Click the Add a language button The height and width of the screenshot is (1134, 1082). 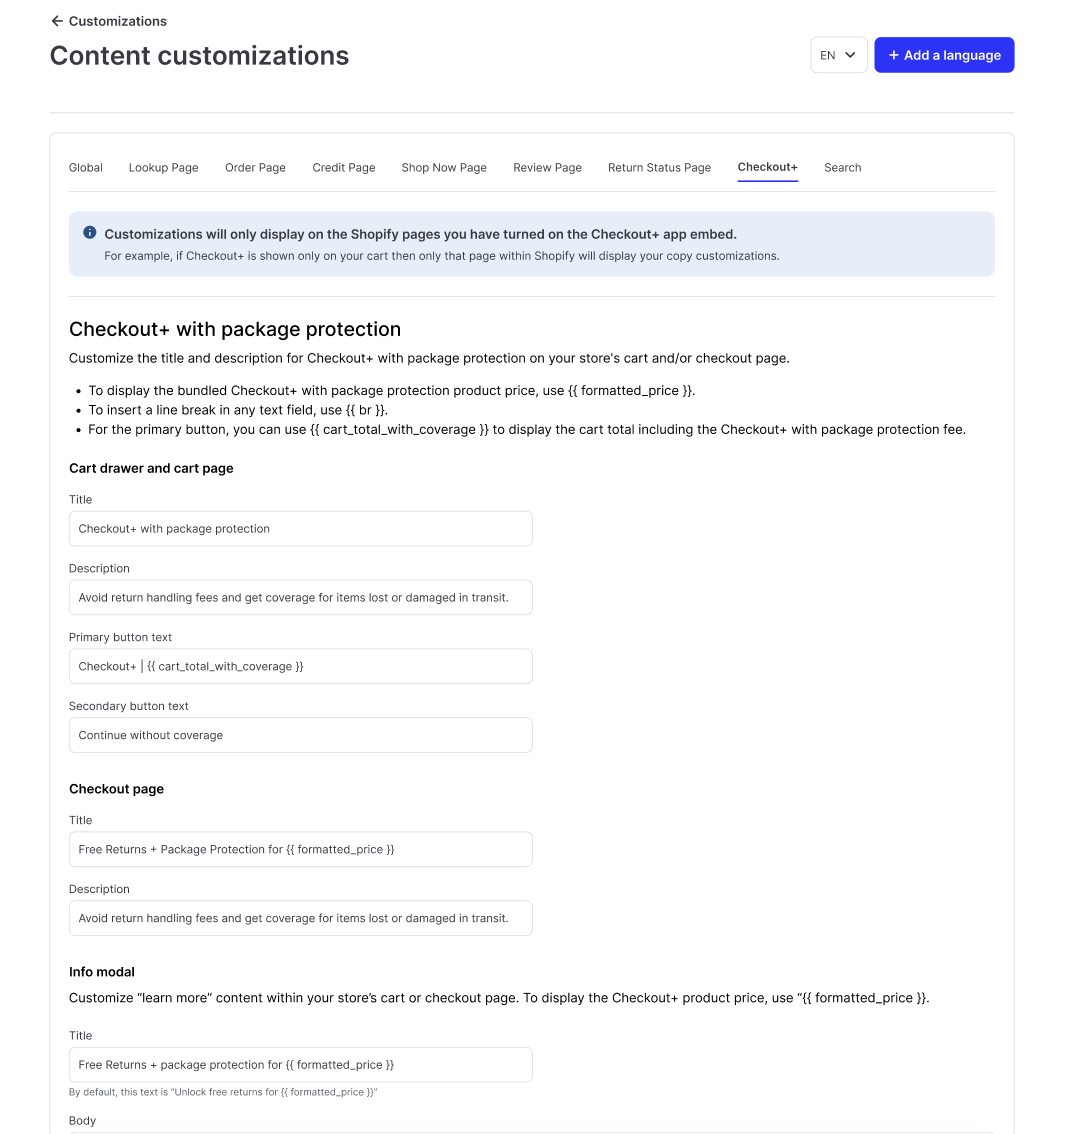click(x=944, y=55)
